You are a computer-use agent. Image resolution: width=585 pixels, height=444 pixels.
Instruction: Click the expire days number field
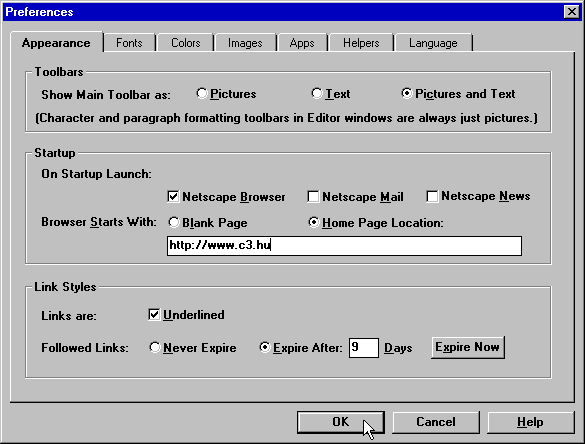click(364, 348)
